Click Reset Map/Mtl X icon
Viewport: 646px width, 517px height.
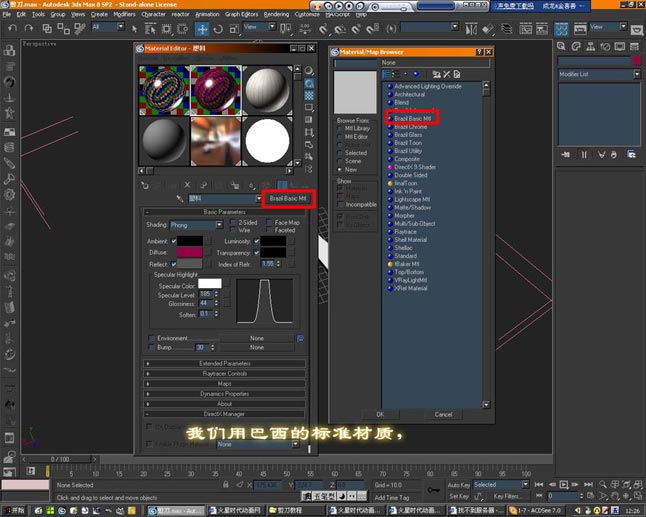pos(187,185)
